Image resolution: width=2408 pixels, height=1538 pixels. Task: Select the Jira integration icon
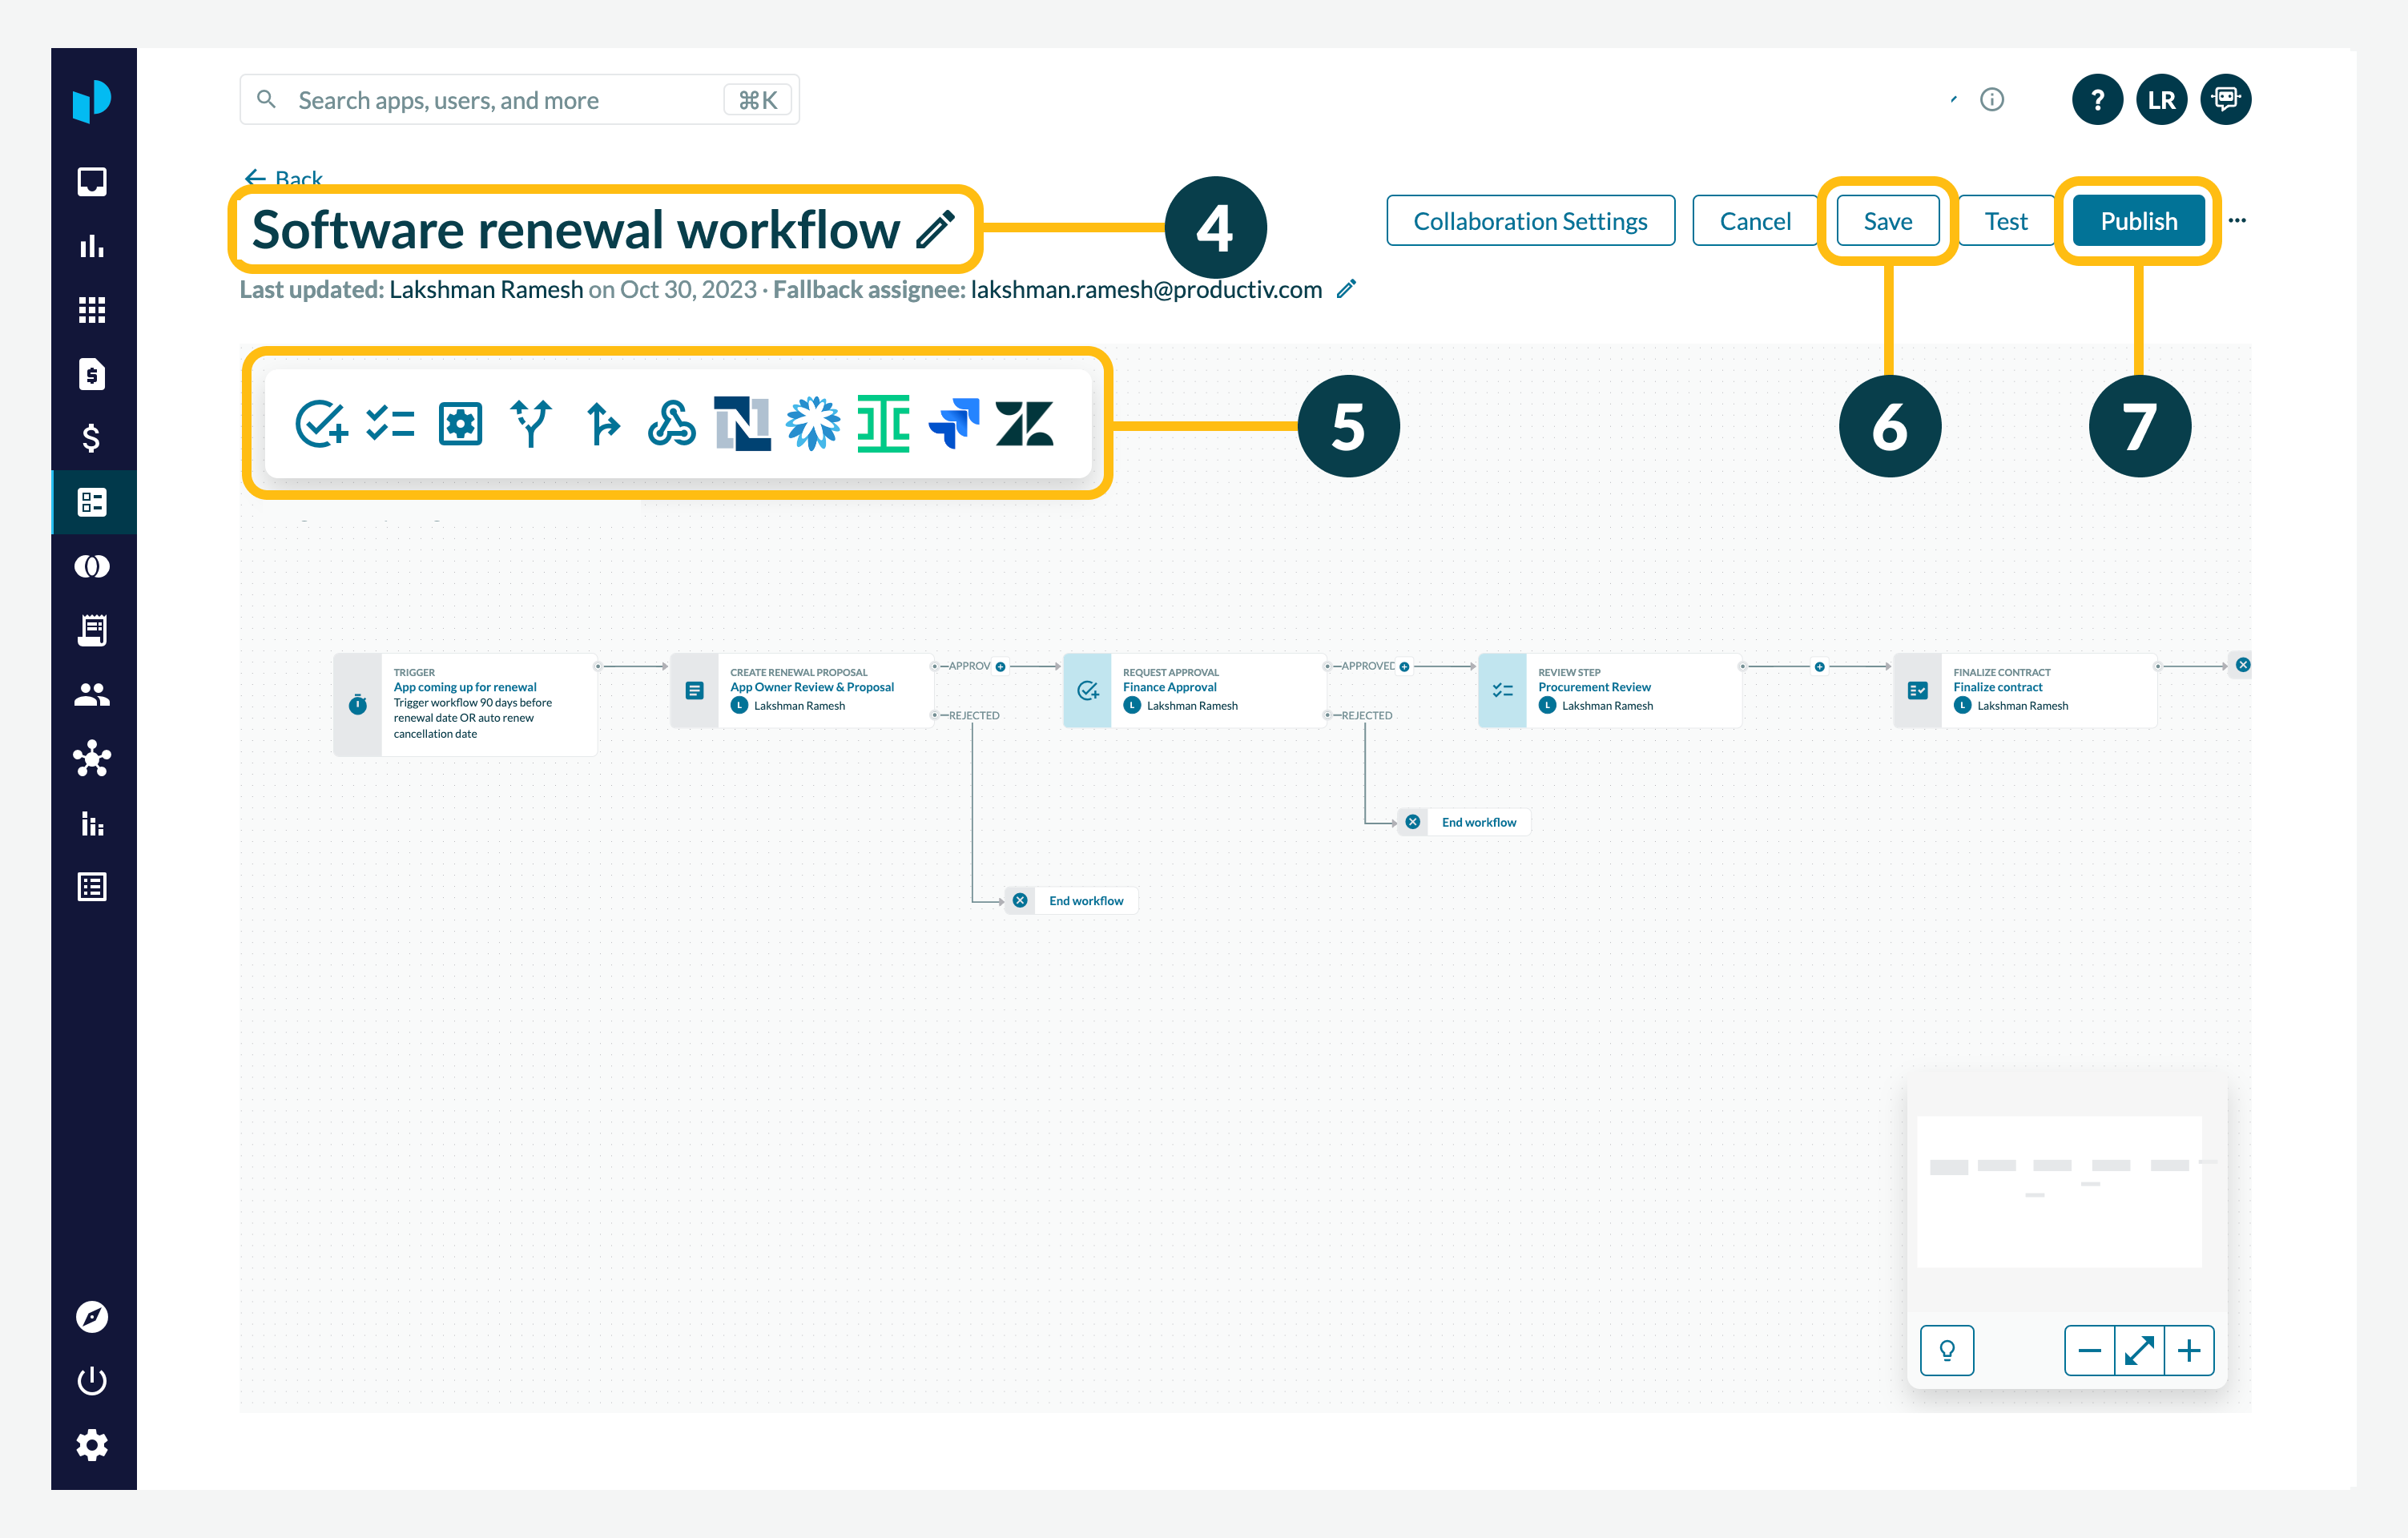tap(953, 424)
